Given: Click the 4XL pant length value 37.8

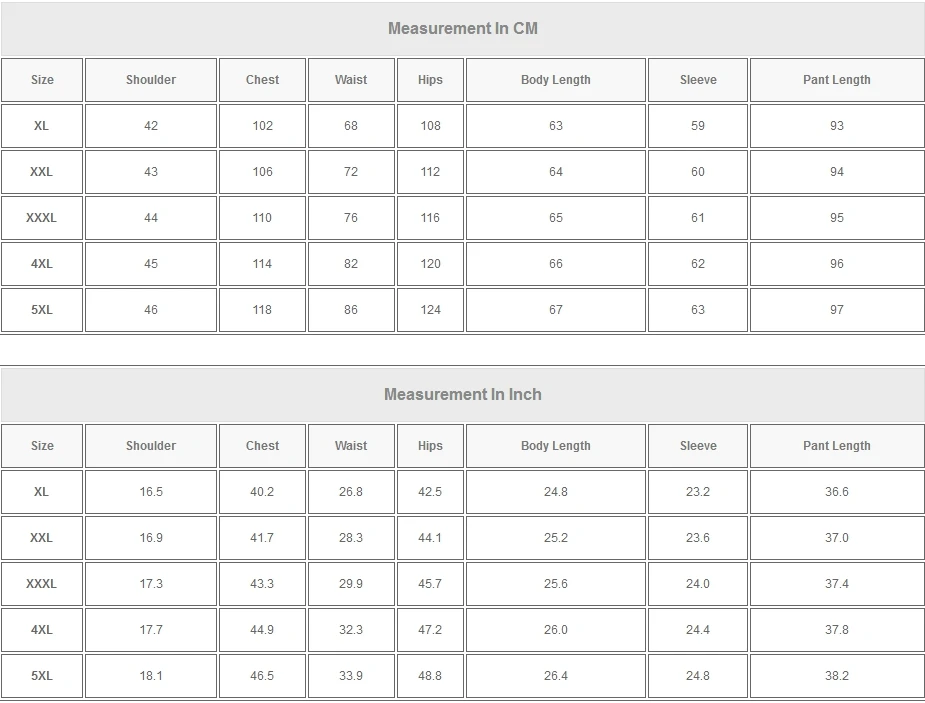Looking at the screenshot, I should [836, 630].
